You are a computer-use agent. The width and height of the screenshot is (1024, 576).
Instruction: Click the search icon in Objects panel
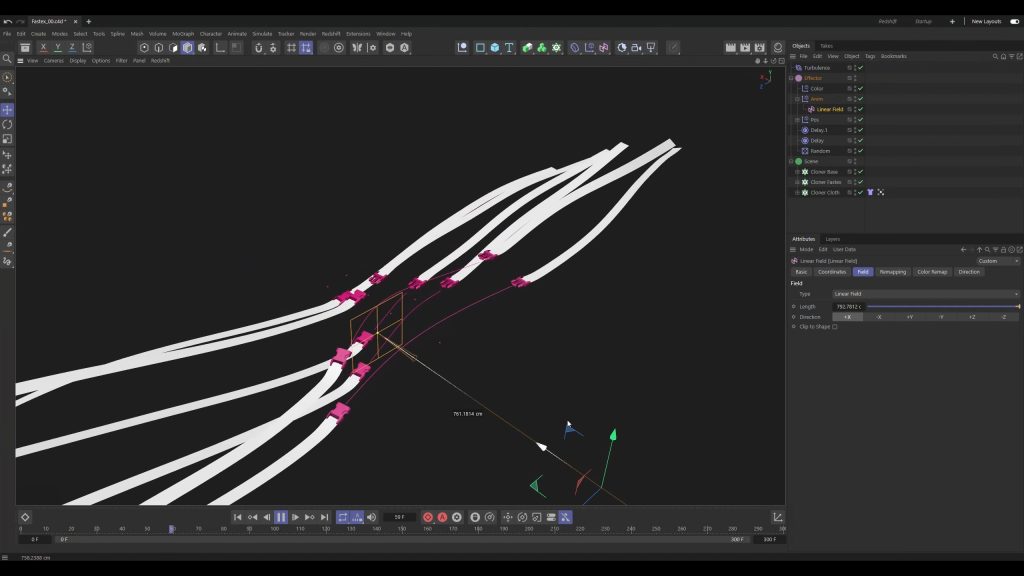click(995, 56)
